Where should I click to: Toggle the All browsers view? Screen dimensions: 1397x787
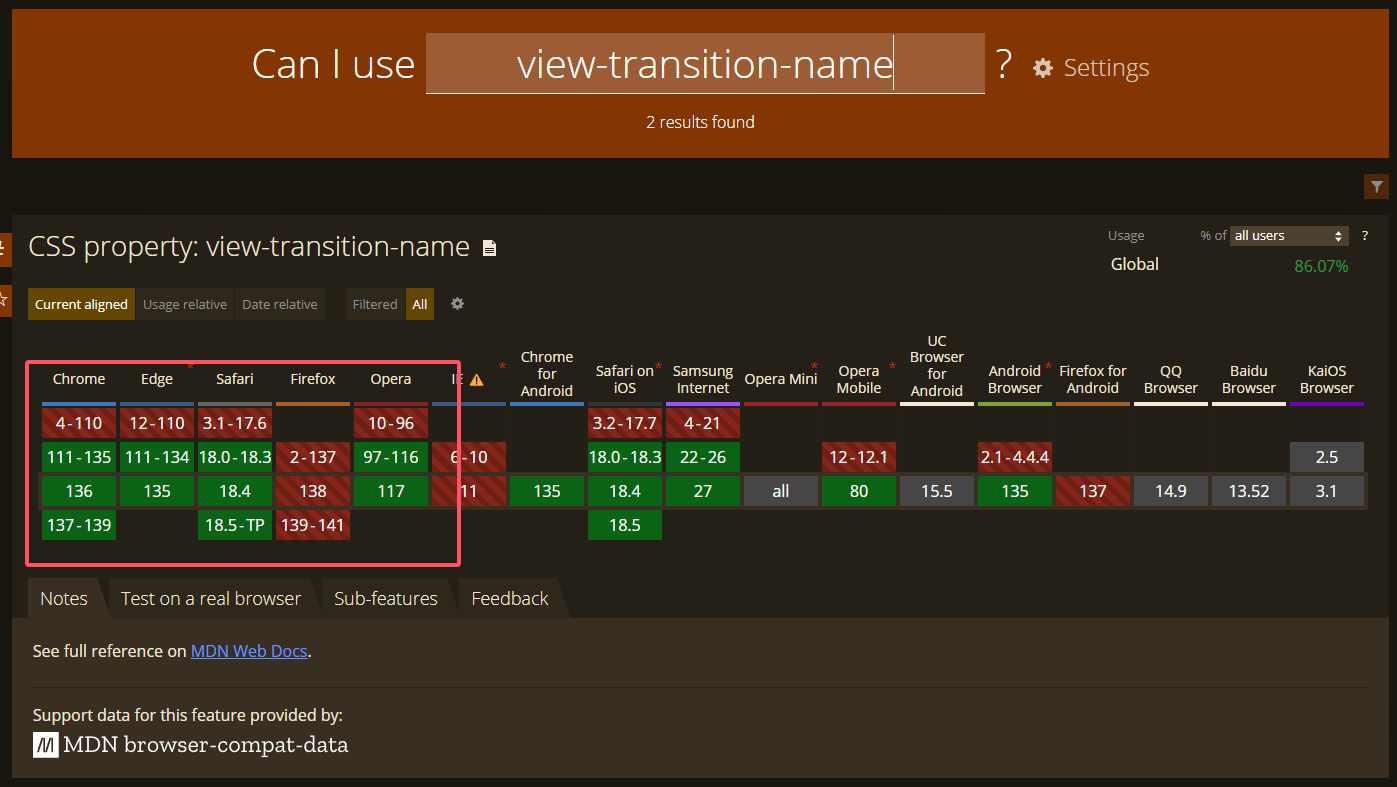tap(420, 305)
